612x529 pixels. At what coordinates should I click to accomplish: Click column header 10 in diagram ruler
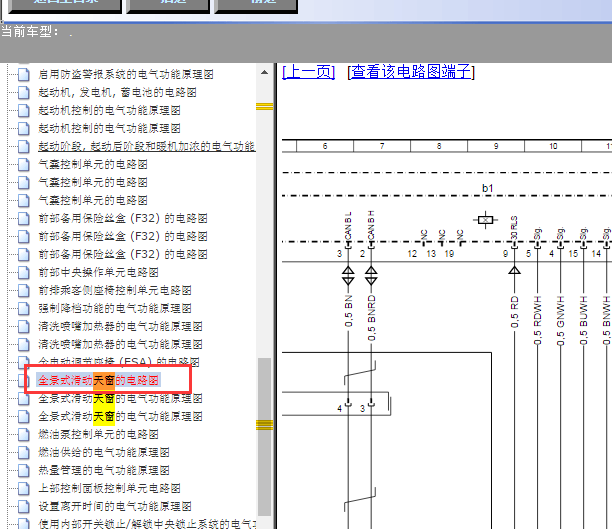tap(553, 146)
